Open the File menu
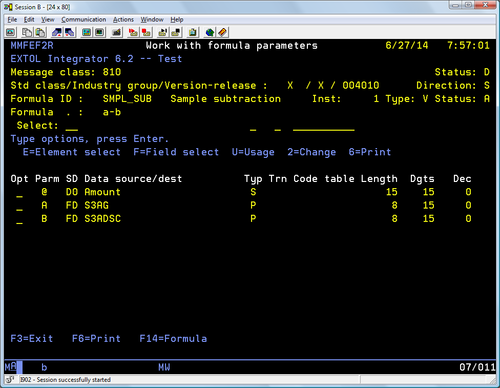The width and height of the screenshot is (500, 388). point(12,20)
